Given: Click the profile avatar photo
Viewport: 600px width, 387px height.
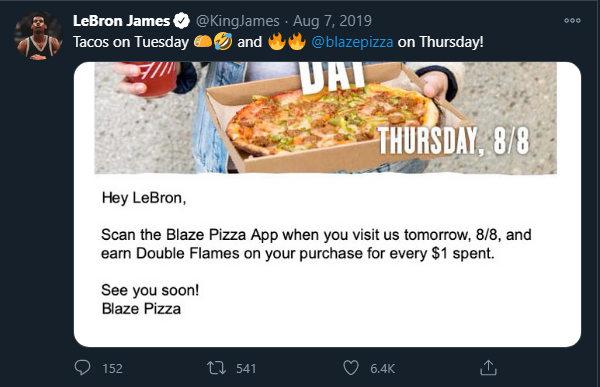Looking at the screenshot, I should 38,36.
